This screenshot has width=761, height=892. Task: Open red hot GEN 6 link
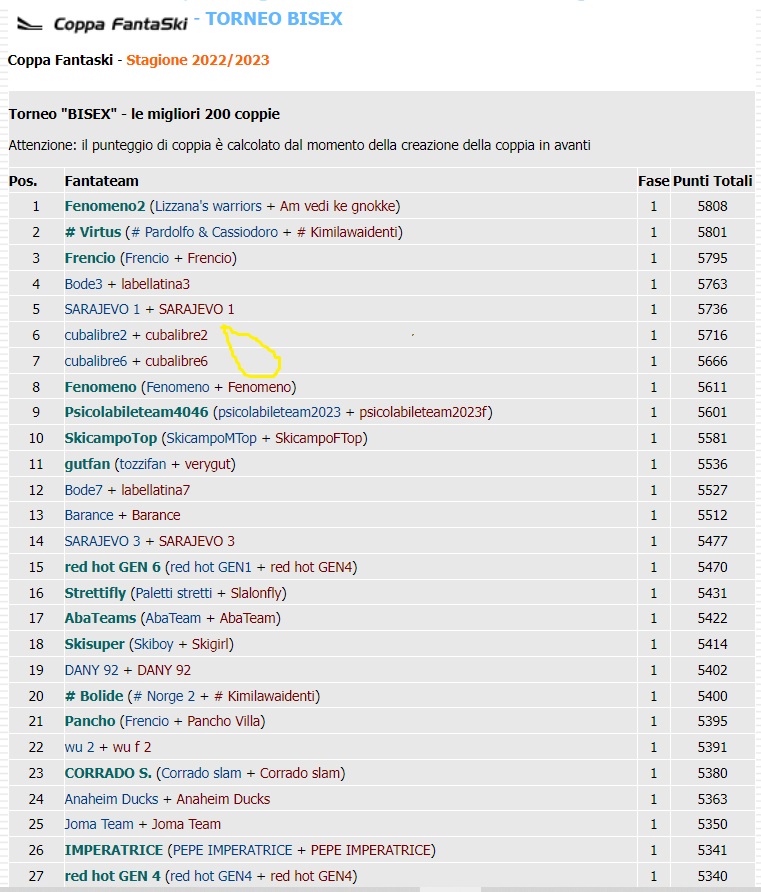pos(113,567)
